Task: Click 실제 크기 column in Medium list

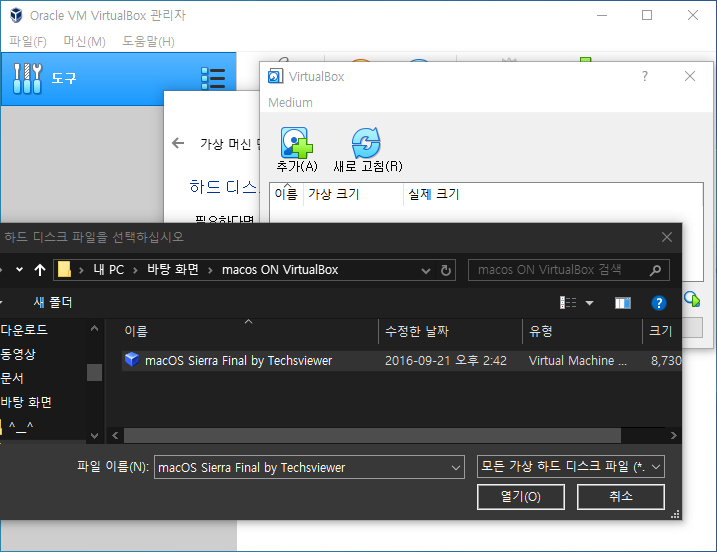Action: [x=433, y=194]
